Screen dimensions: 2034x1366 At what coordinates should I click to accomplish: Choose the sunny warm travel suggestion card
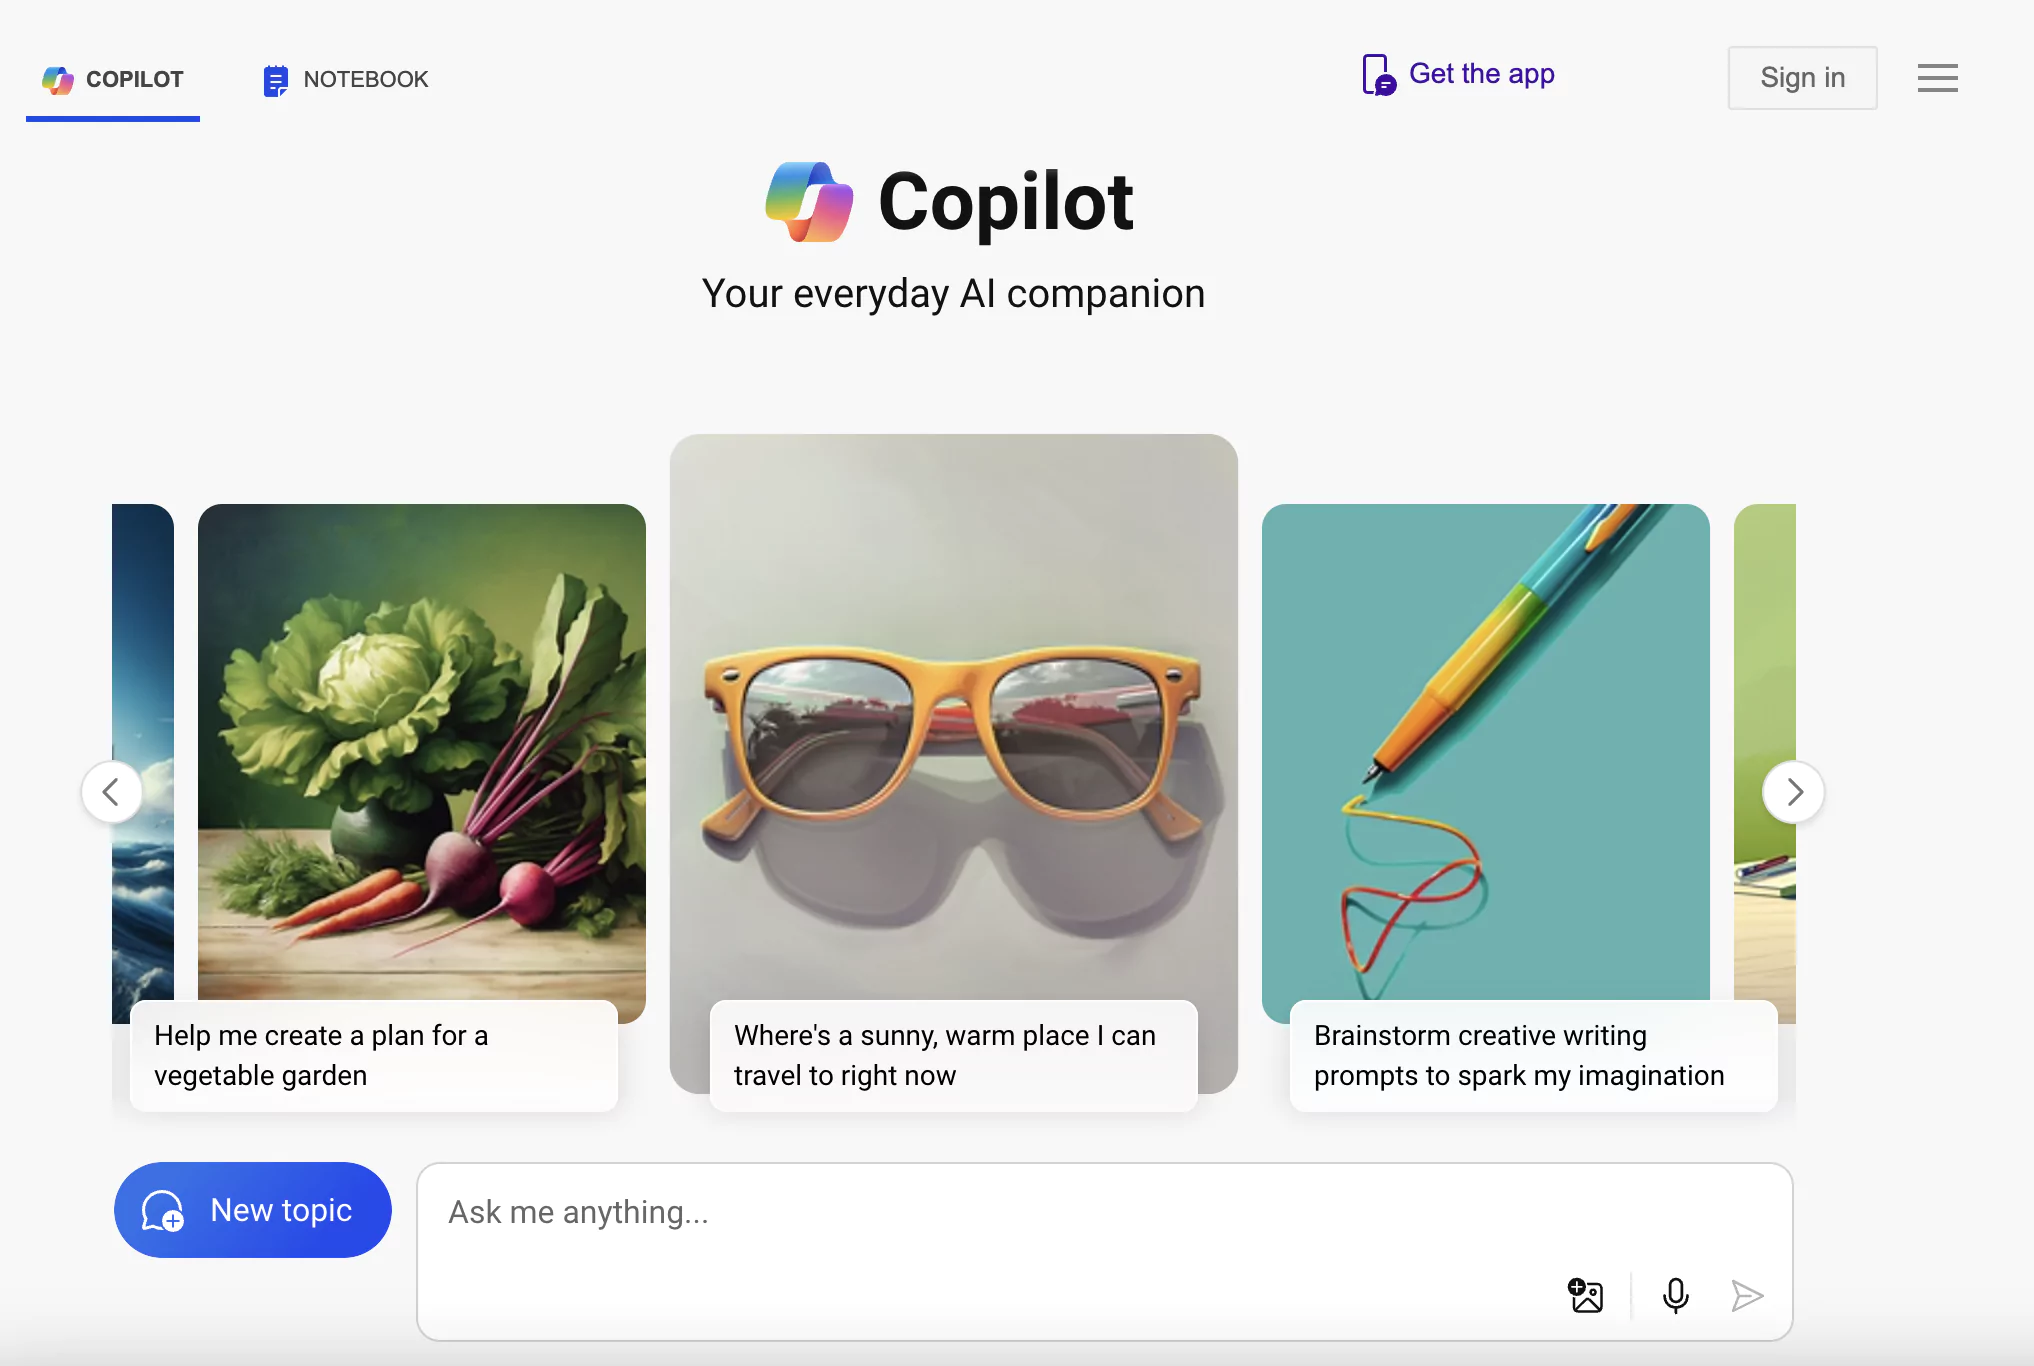953,1056
